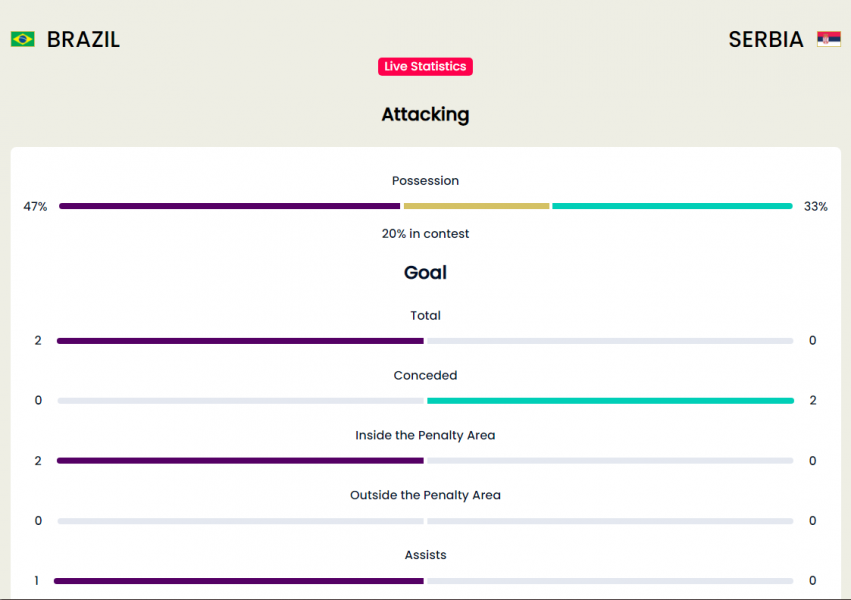This screenshot has width=851, height=600.
Task: Click the yellow in-contest possession segment
Action: pyautogui.click(x=477, y=206)
